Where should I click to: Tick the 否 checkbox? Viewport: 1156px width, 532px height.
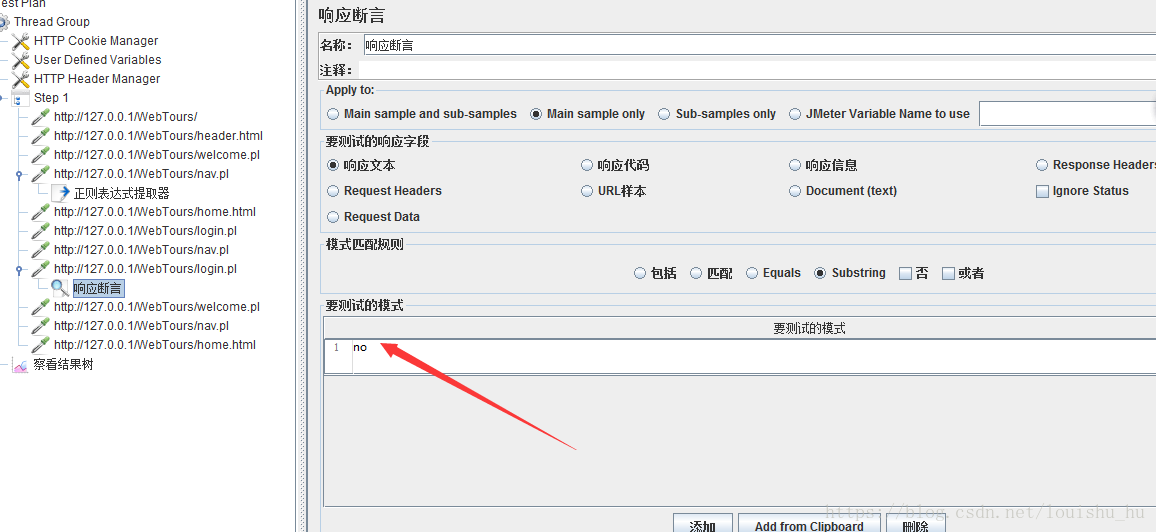coord(905,273)
